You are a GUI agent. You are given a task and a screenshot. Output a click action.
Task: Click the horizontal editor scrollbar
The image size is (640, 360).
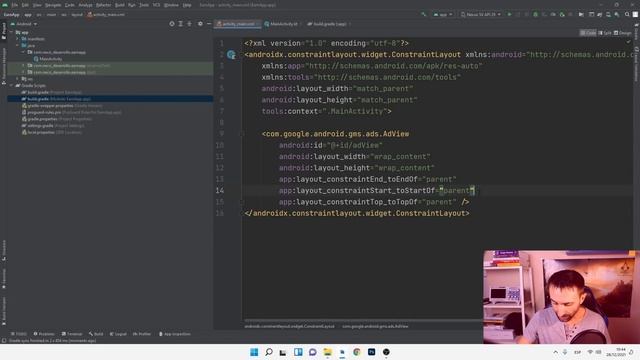pos(362,320)
